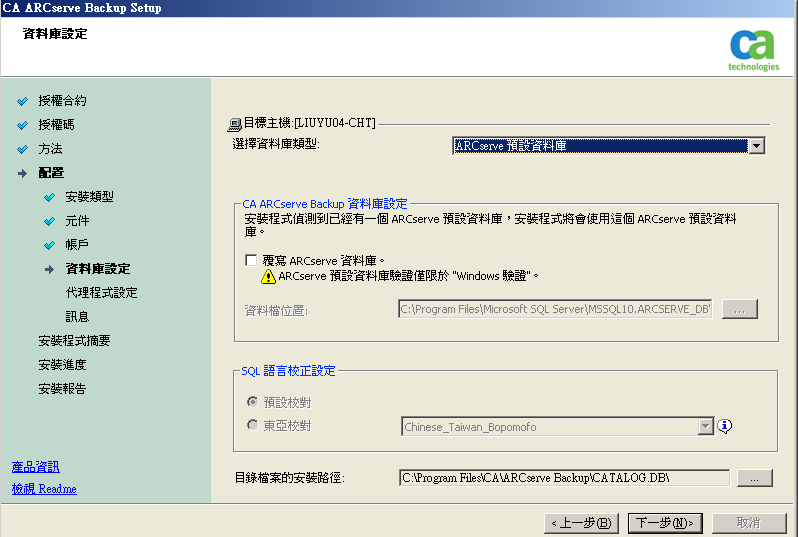Viewport: 798px width, 537px height.
Task: Click the 取消 cancel button
Action: 749,523
